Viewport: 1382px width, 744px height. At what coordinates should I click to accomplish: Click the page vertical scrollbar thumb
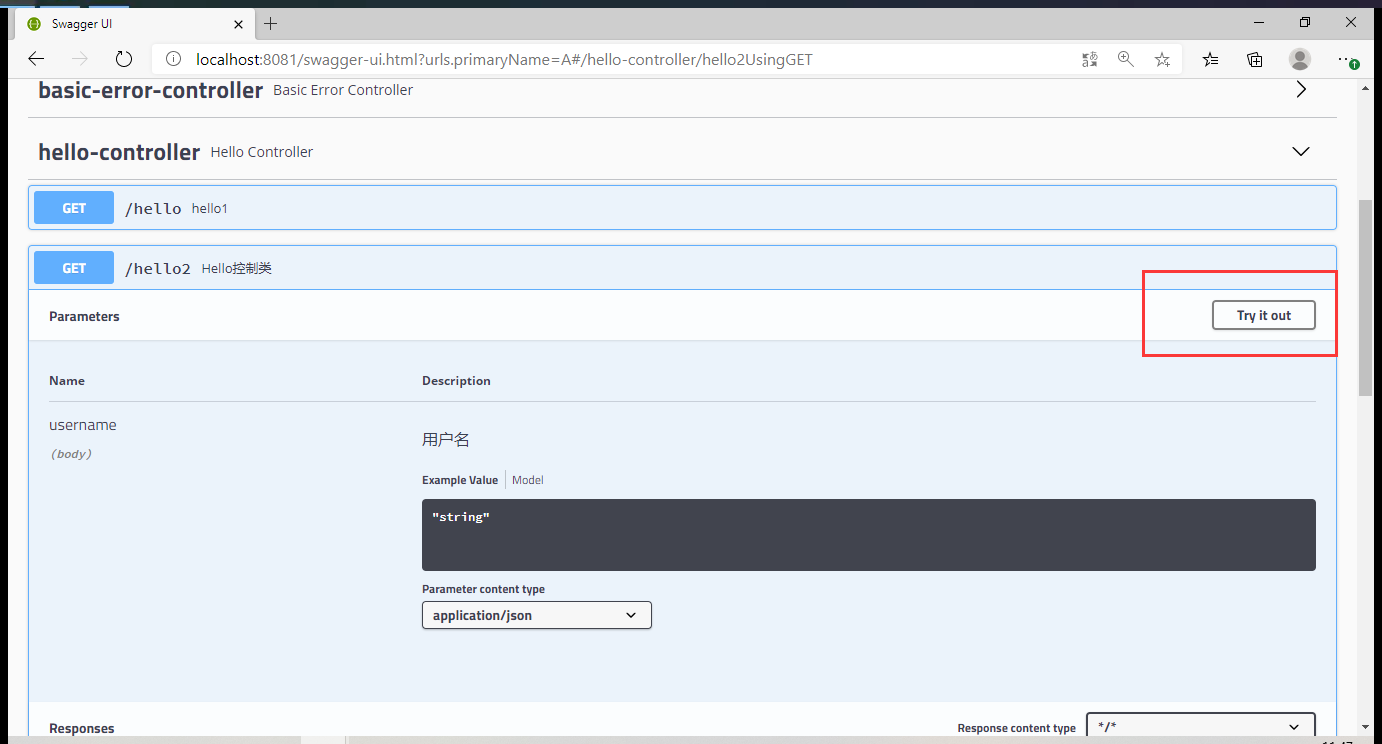pyautogui.click(x=1366, y=297)
